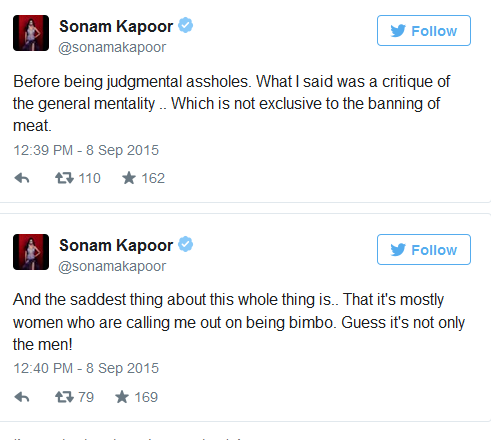Click profile avatar on first tweet
The width and height of the screenshot is (491, 440).
(x=31, y=33)
